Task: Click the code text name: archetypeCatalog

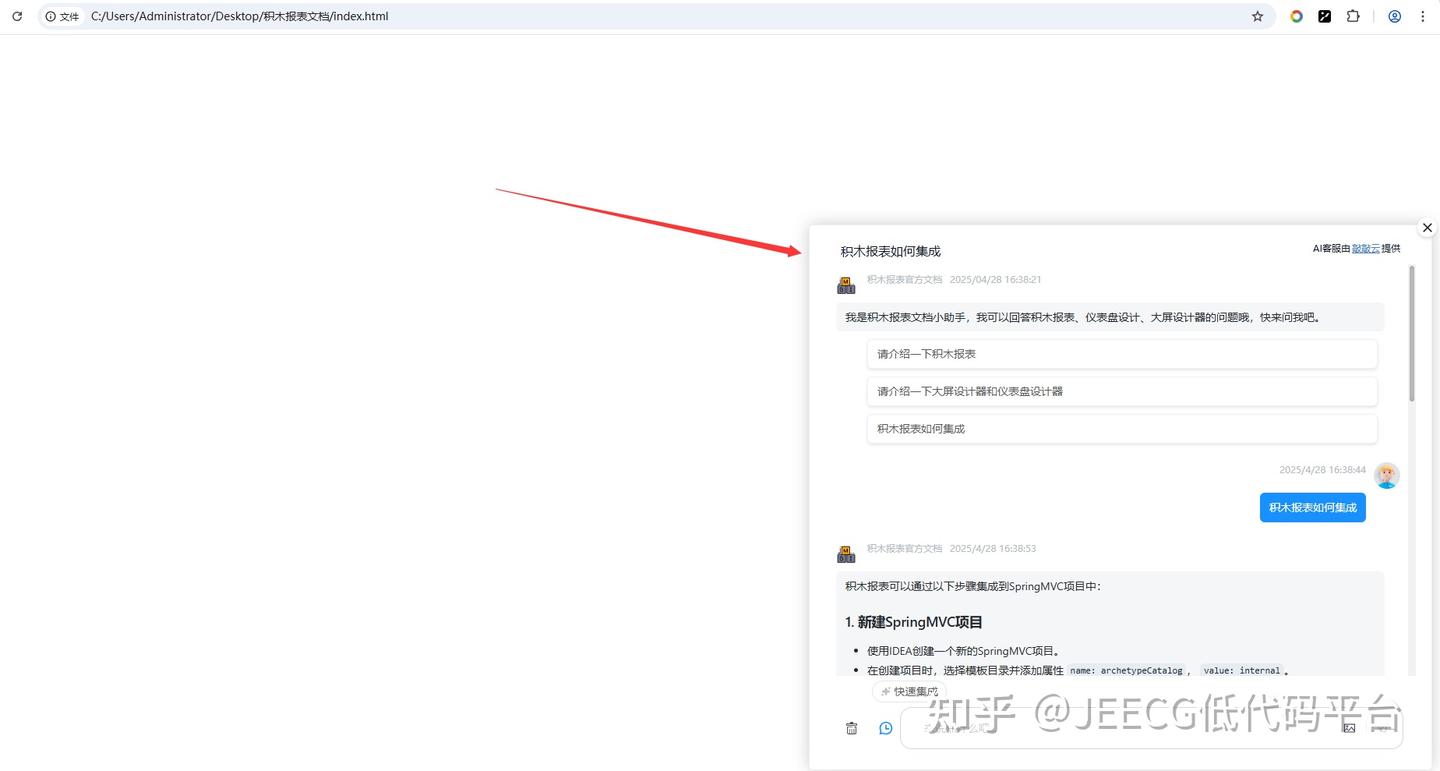Action: tap(1126, 671)
